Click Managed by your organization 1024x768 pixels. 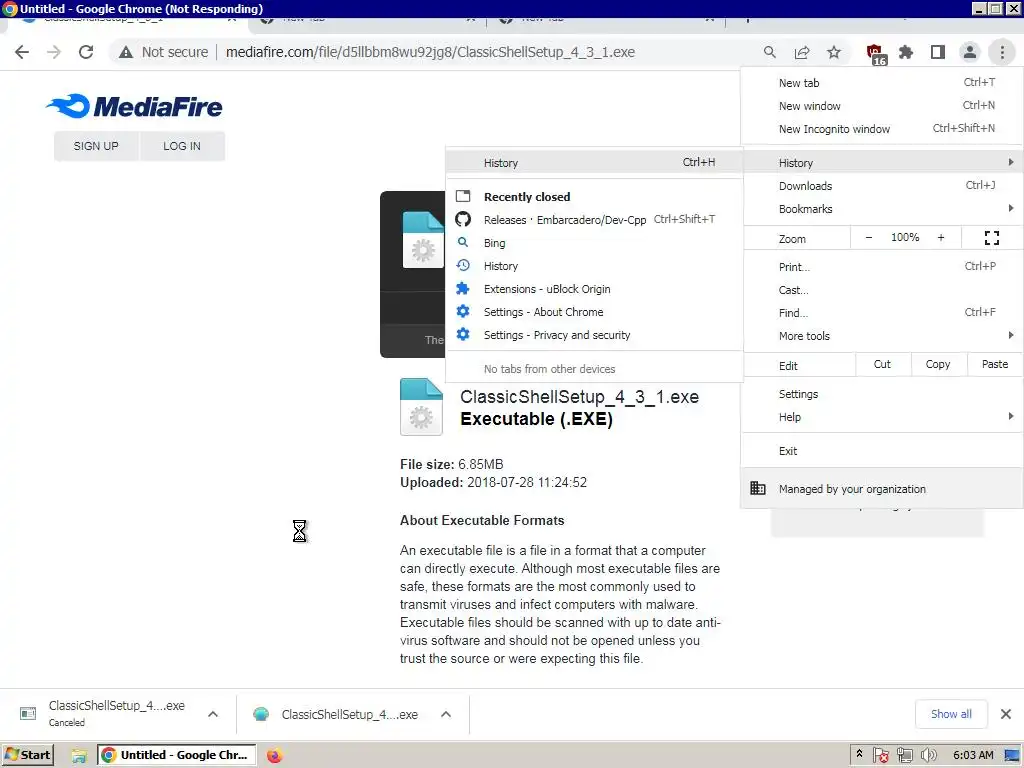[882, 488]
